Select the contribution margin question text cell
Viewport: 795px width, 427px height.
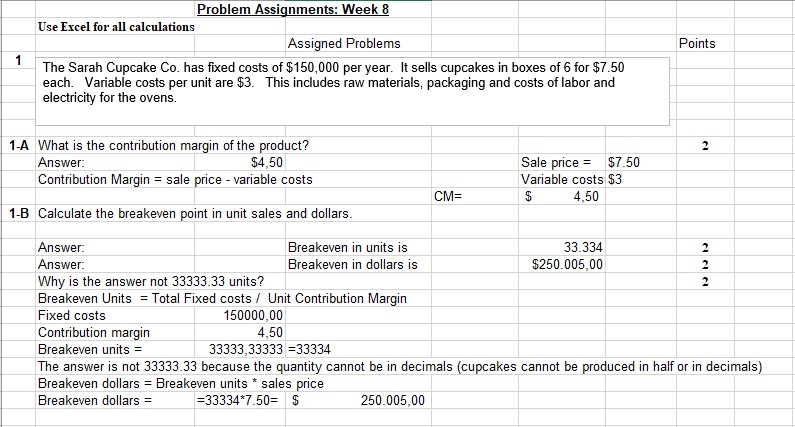tap(173, 146)
